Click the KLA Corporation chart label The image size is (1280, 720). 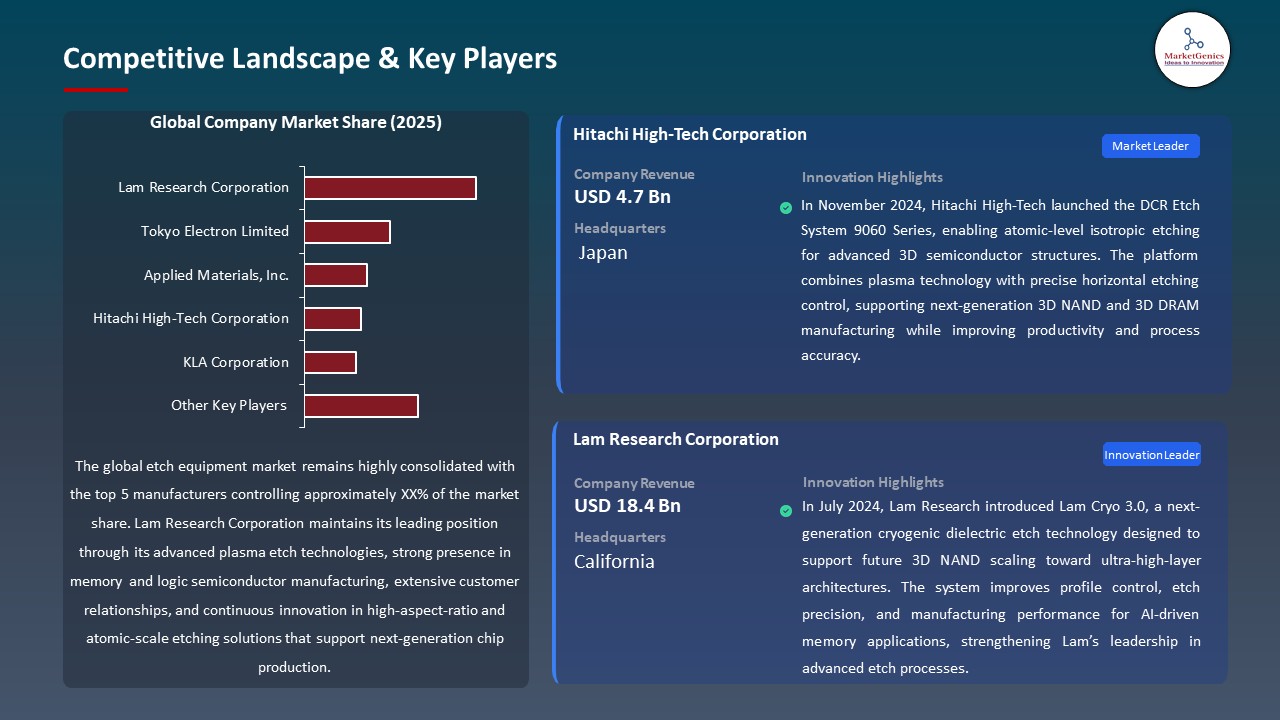236,362
